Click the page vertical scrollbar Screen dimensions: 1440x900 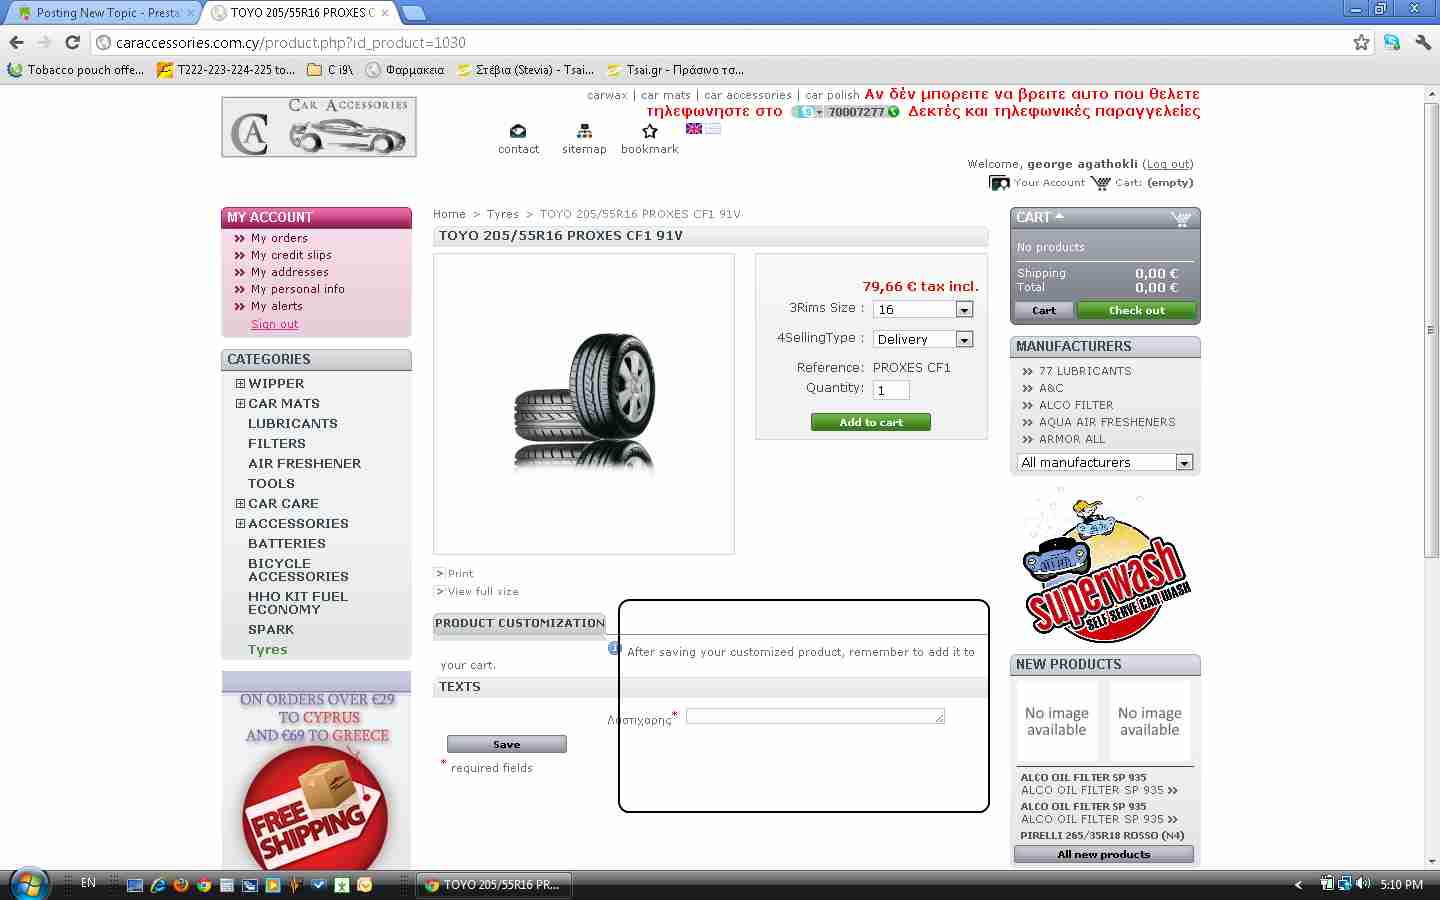click(1431, 330)
